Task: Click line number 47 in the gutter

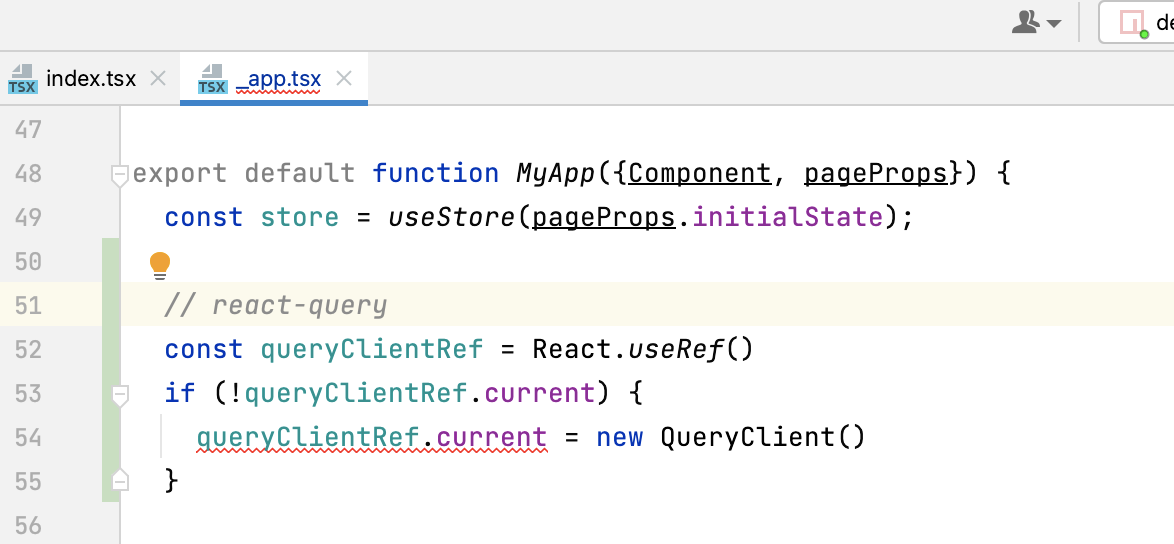Action: point(28,129)
